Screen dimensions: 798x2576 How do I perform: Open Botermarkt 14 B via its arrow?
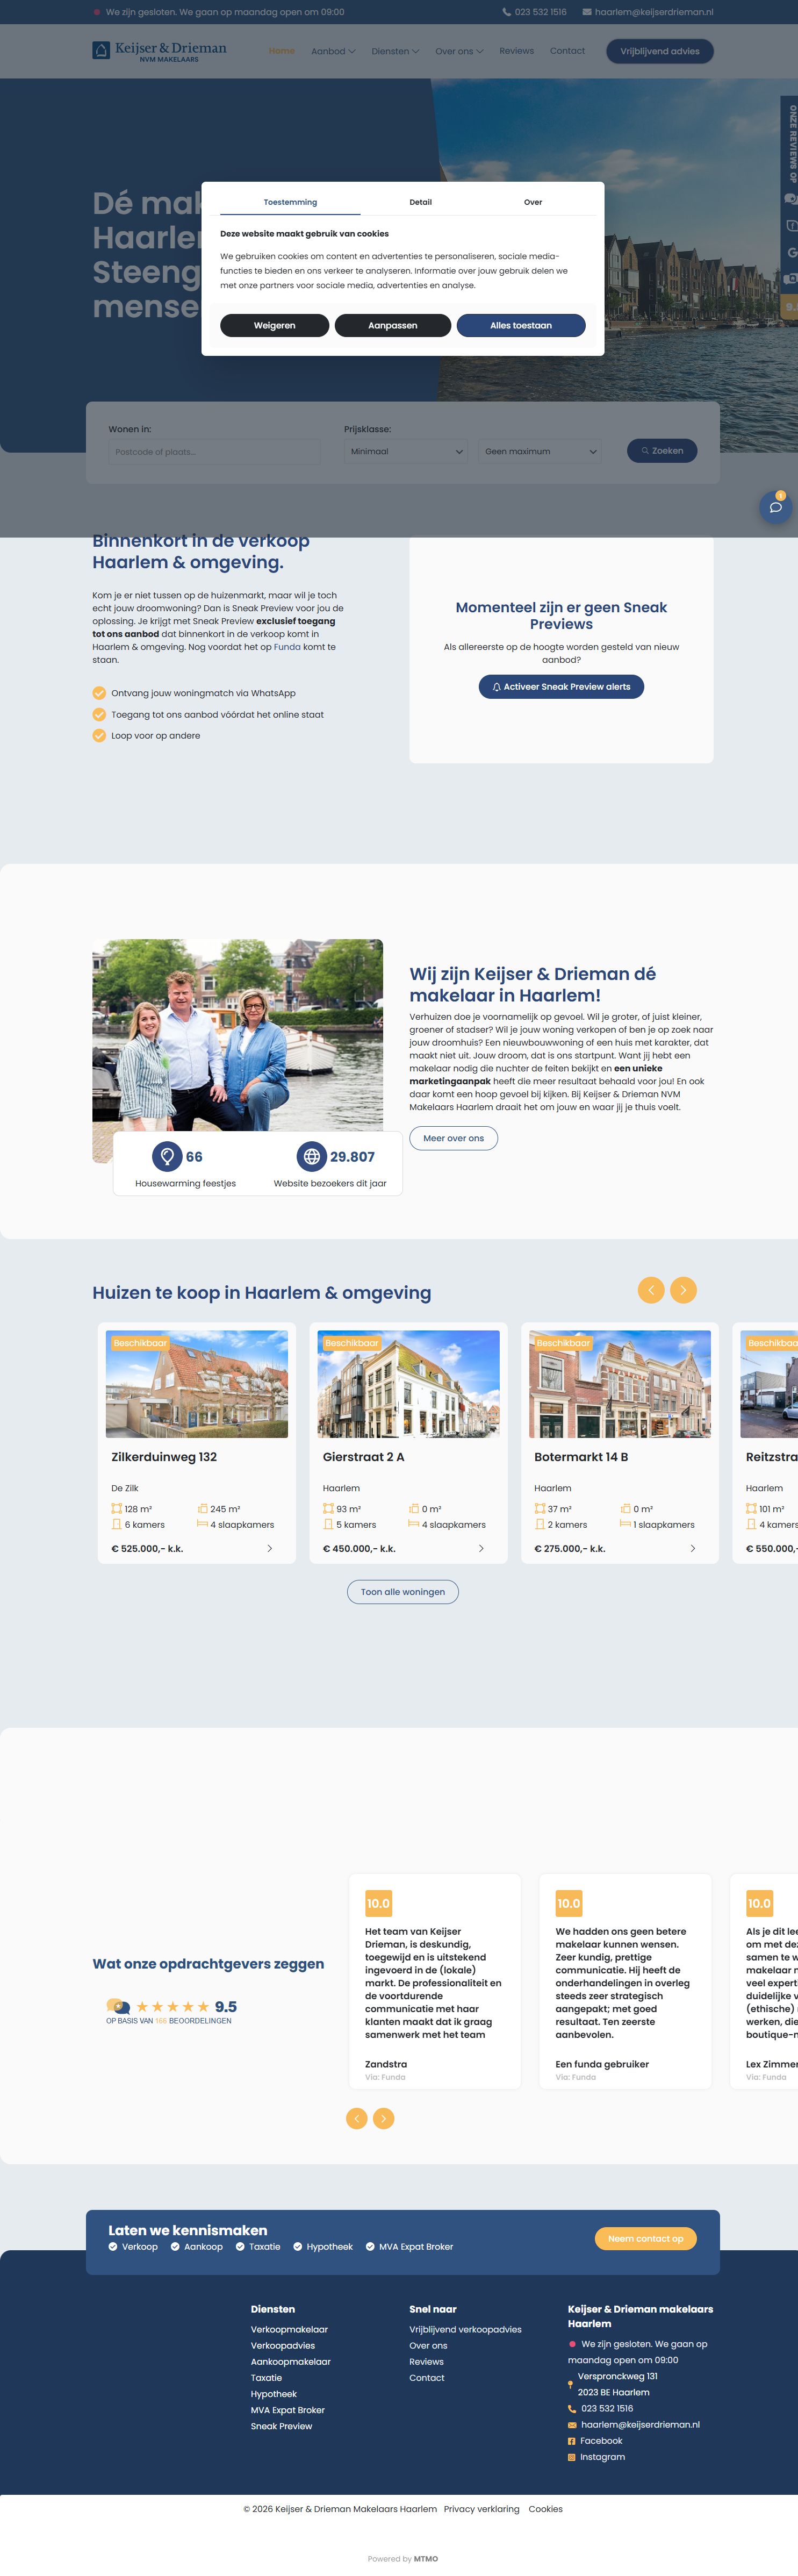pyautogui.click(x=693, y=1548)
